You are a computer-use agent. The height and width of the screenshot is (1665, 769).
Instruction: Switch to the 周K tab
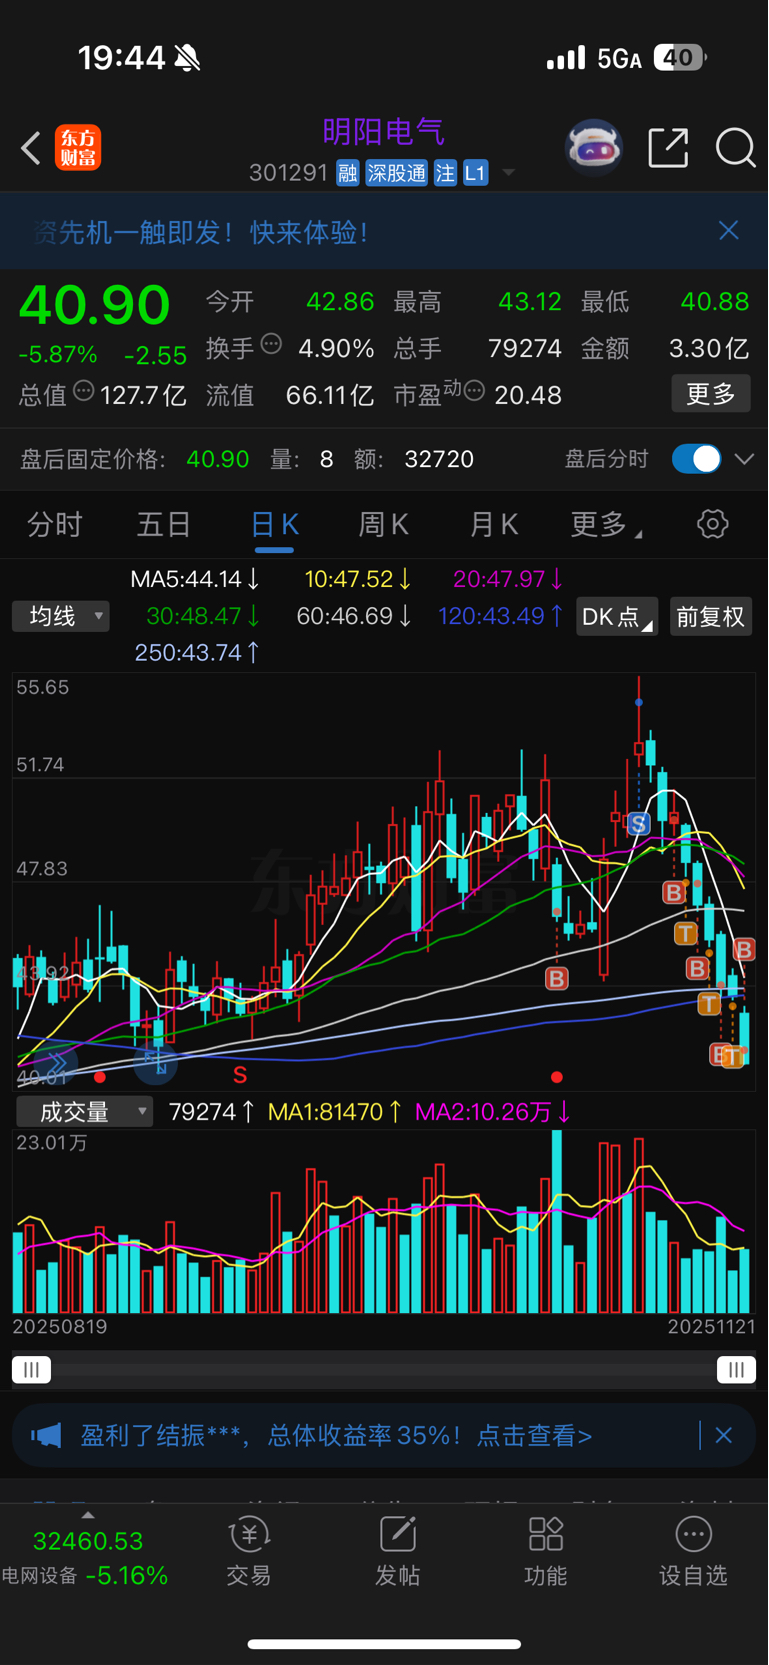coord(384,525)
